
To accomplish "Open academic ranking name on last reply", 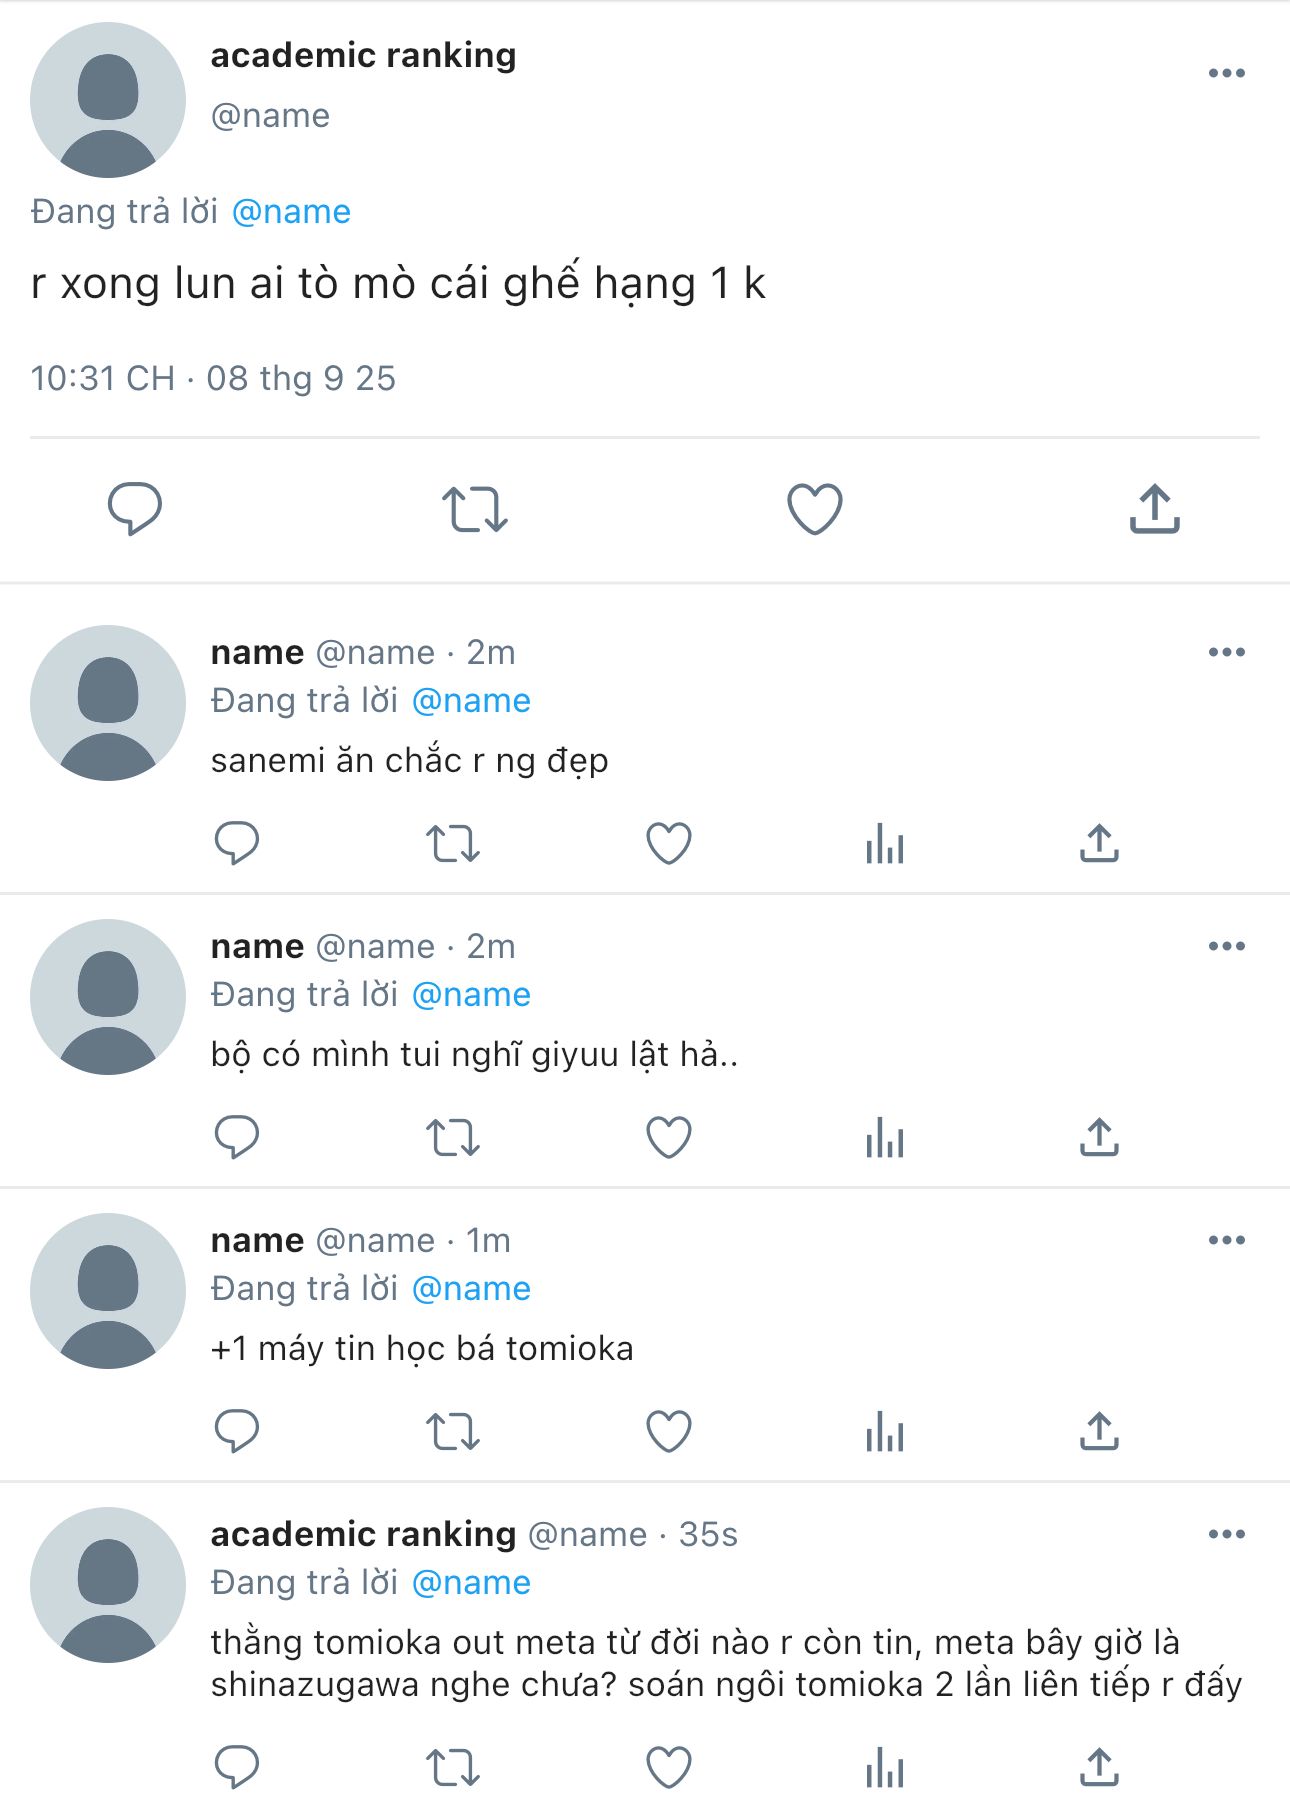I will tap(363, 1534).
